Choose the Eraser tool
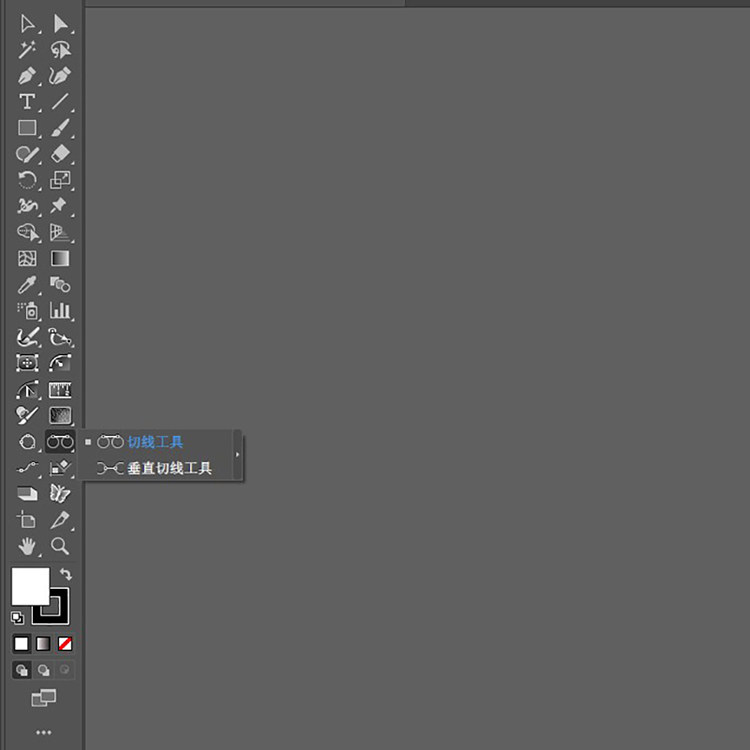This screenshot has height=750, width=750. click(x=60, y=154)
